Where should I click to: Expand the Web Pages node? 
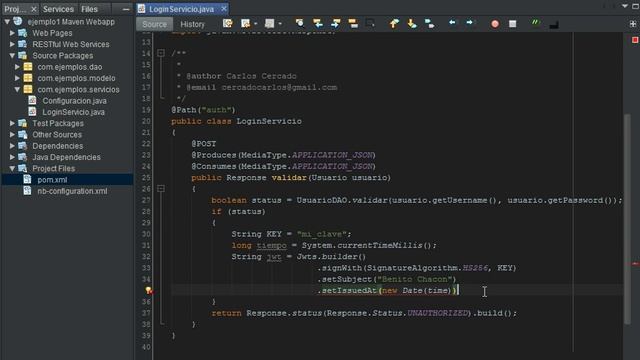click(12, 33)
